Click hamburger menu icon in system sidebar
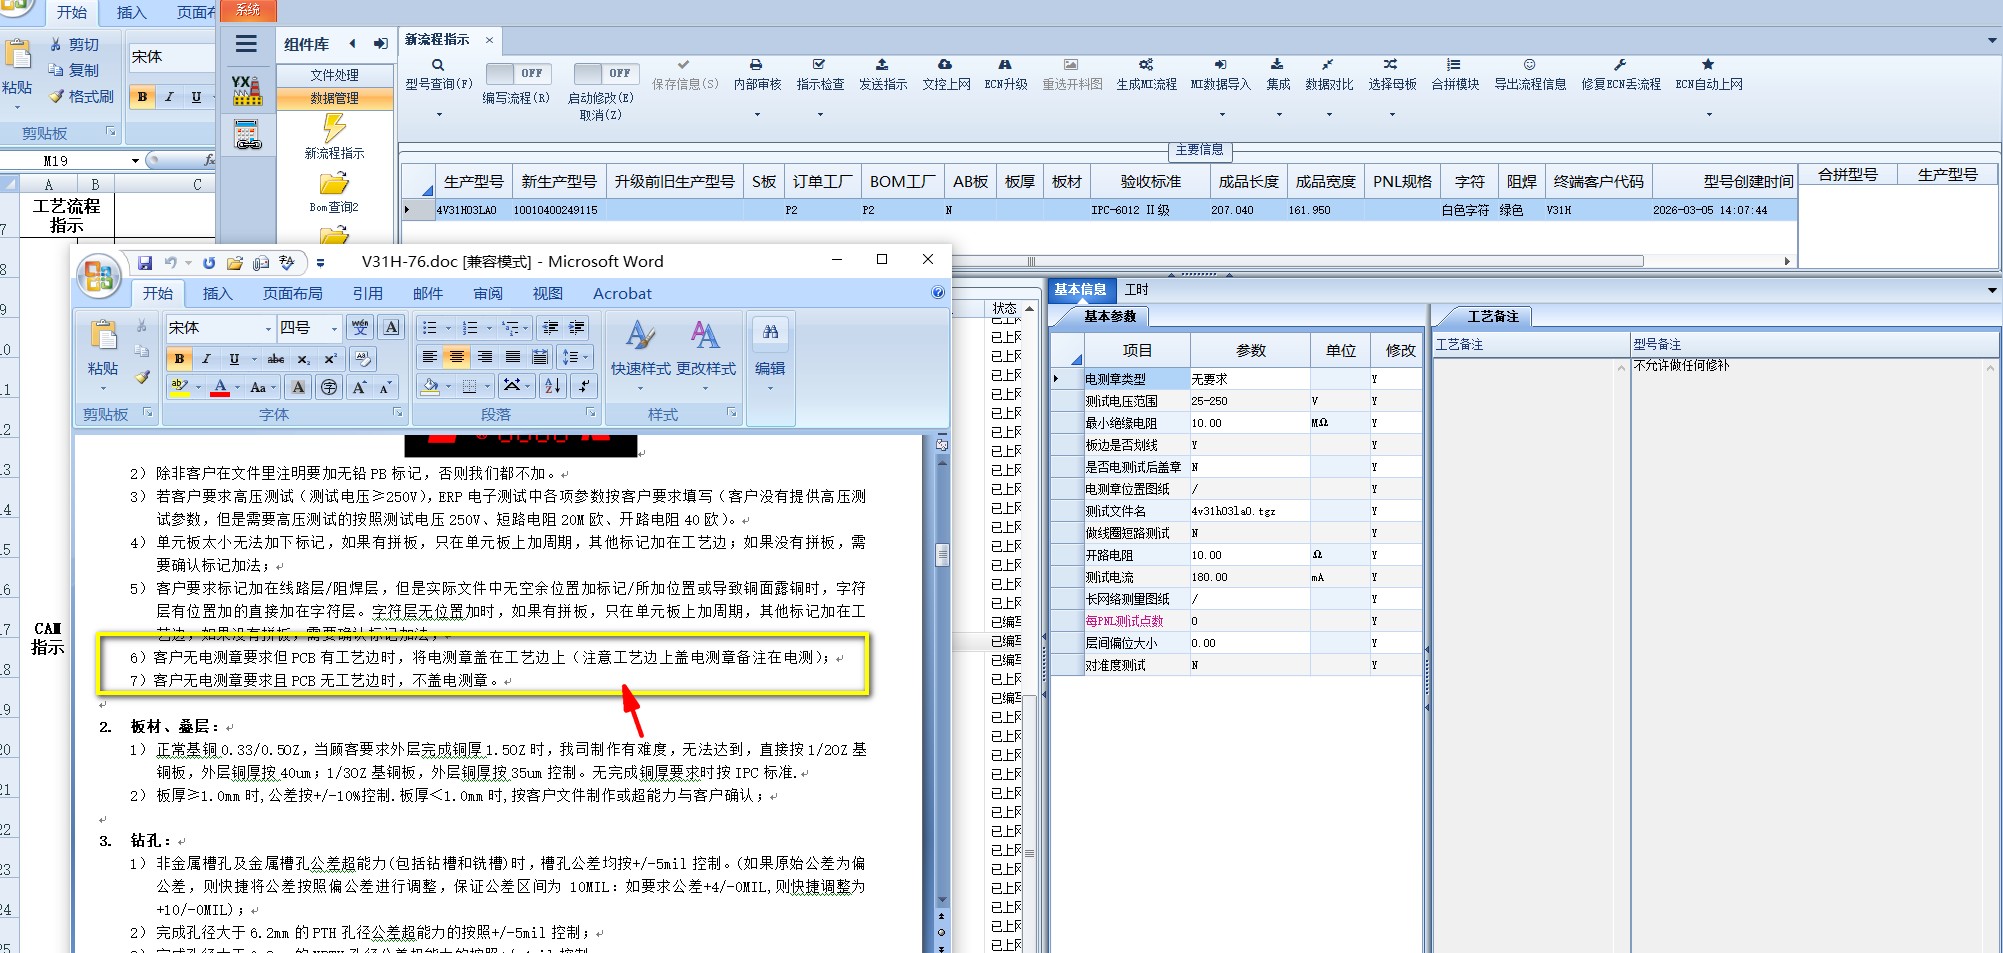Image resolution: width=2003 pixels, height=953 pixels. point(246,44)
